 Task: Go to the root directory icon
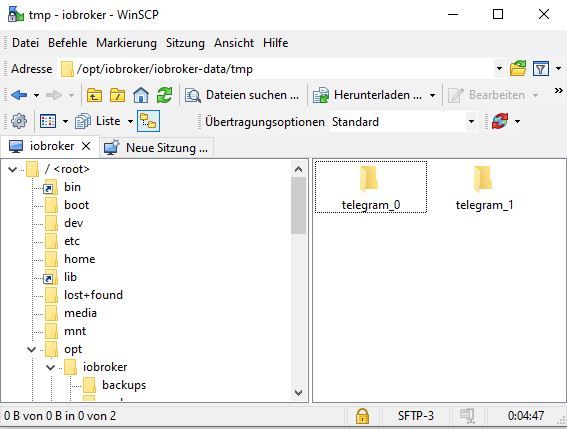[118, 95]
